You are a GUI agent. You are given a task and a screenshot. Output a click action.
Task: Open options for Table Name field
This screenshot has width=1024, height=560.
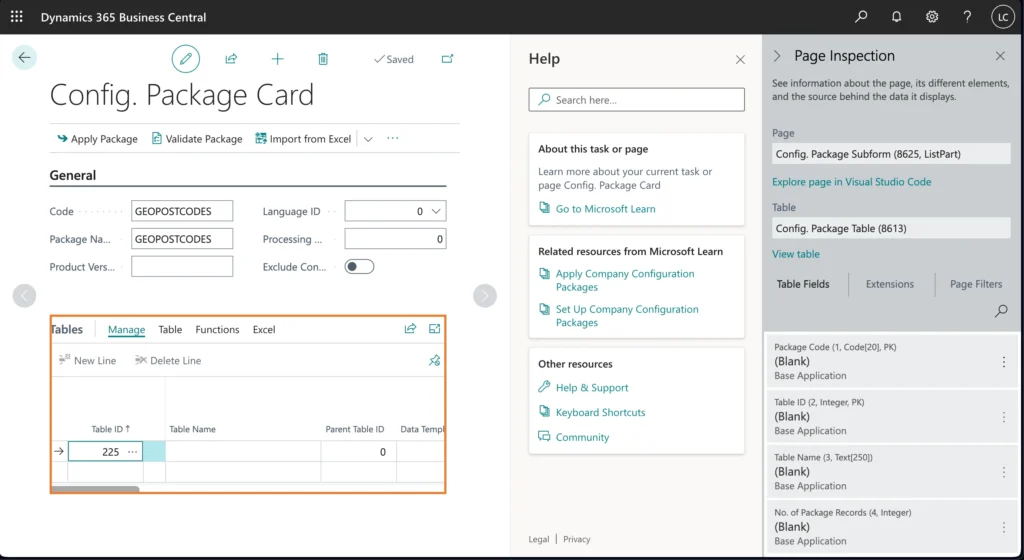(x=1004, y=472)
